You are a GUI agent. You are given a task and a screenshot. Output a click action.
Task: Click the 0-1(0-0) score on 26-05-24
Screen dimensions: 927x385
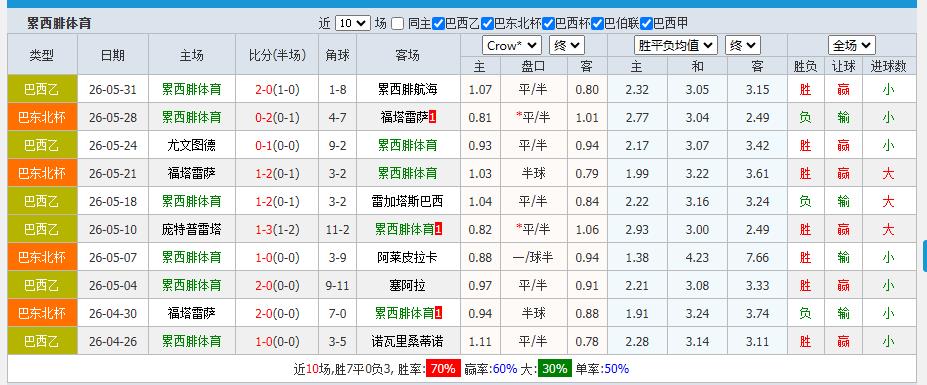(x=277, y=145)
